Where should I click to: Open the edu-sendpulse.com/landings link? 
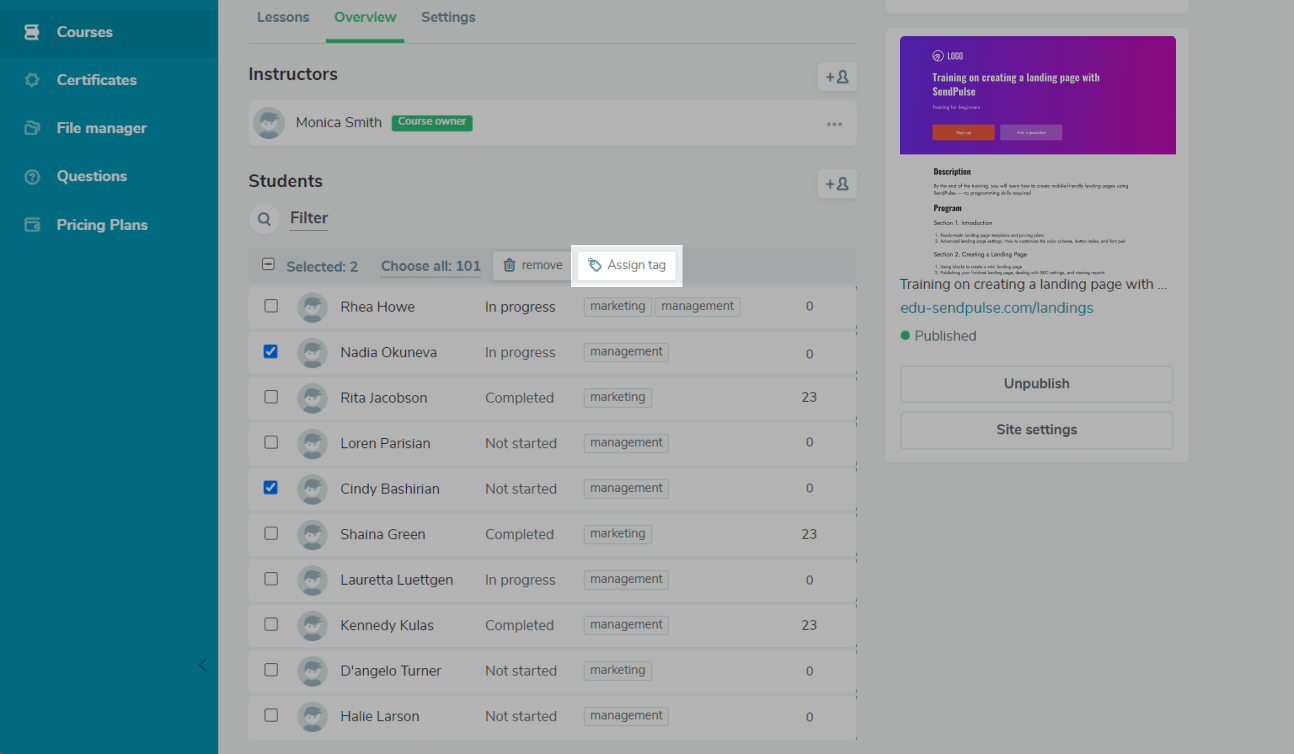[996, 308]
